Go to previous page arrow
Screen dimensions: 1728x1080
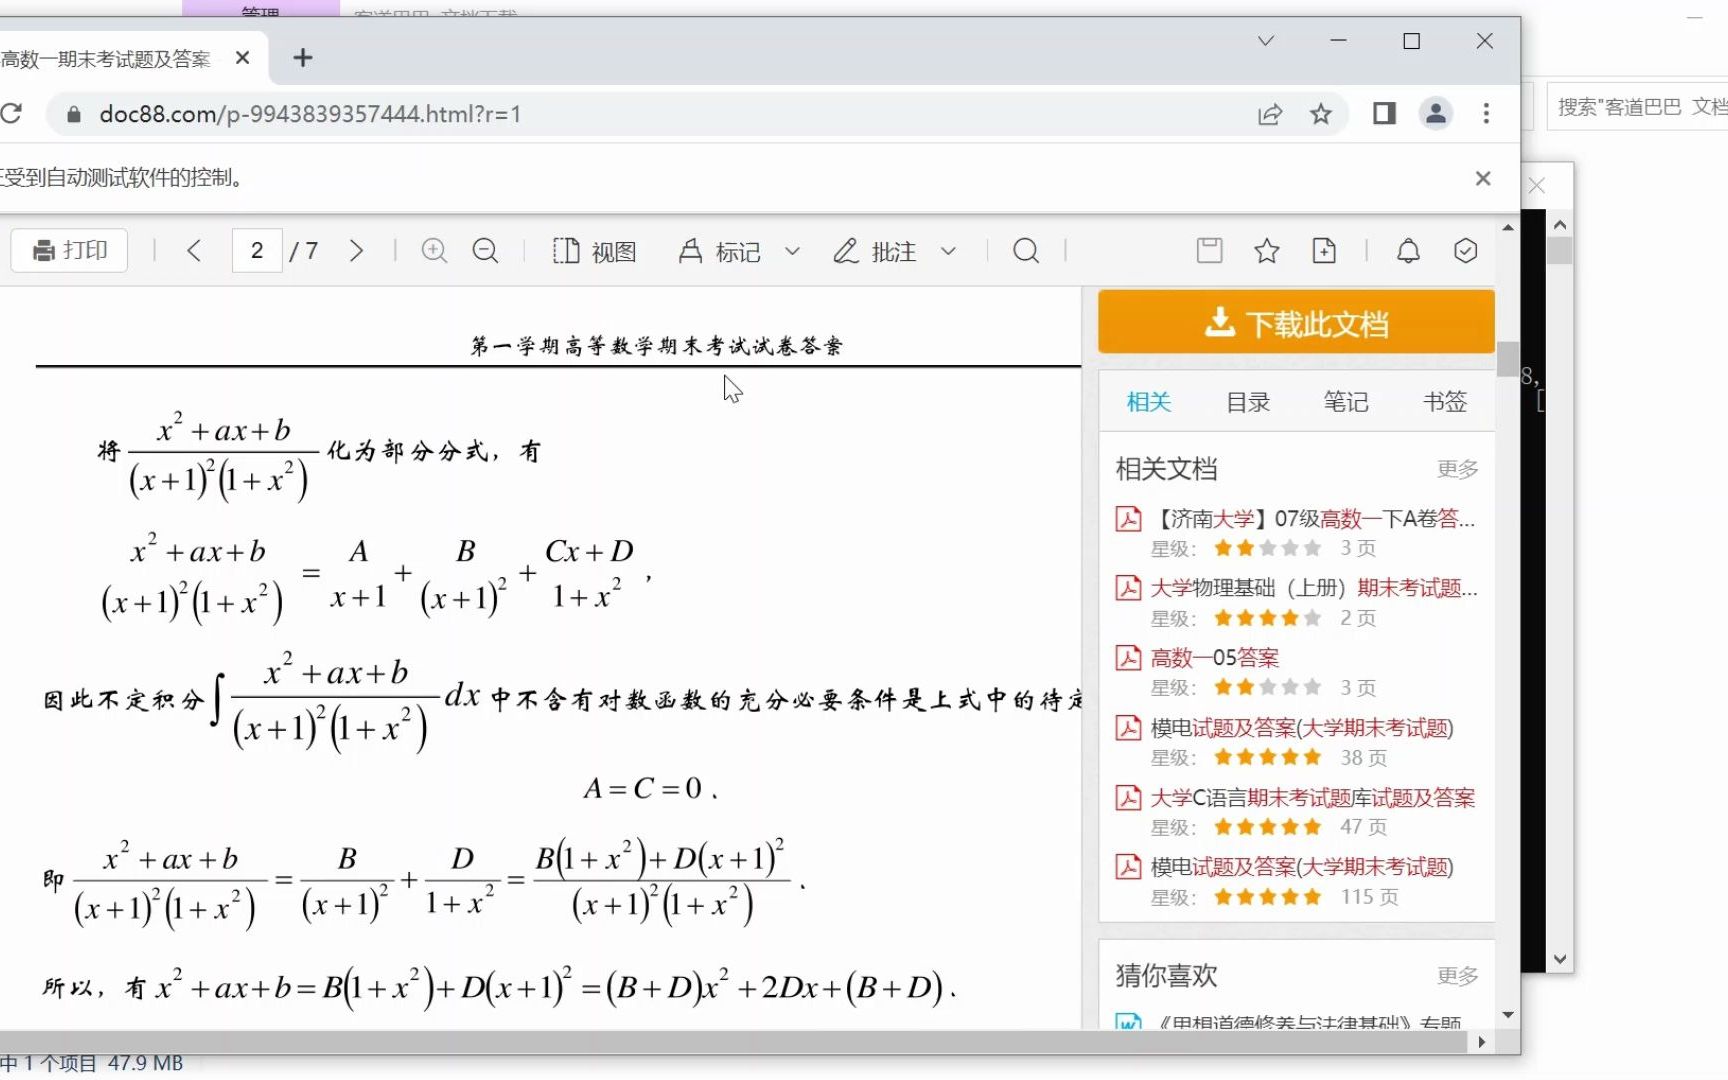[194, 250]
